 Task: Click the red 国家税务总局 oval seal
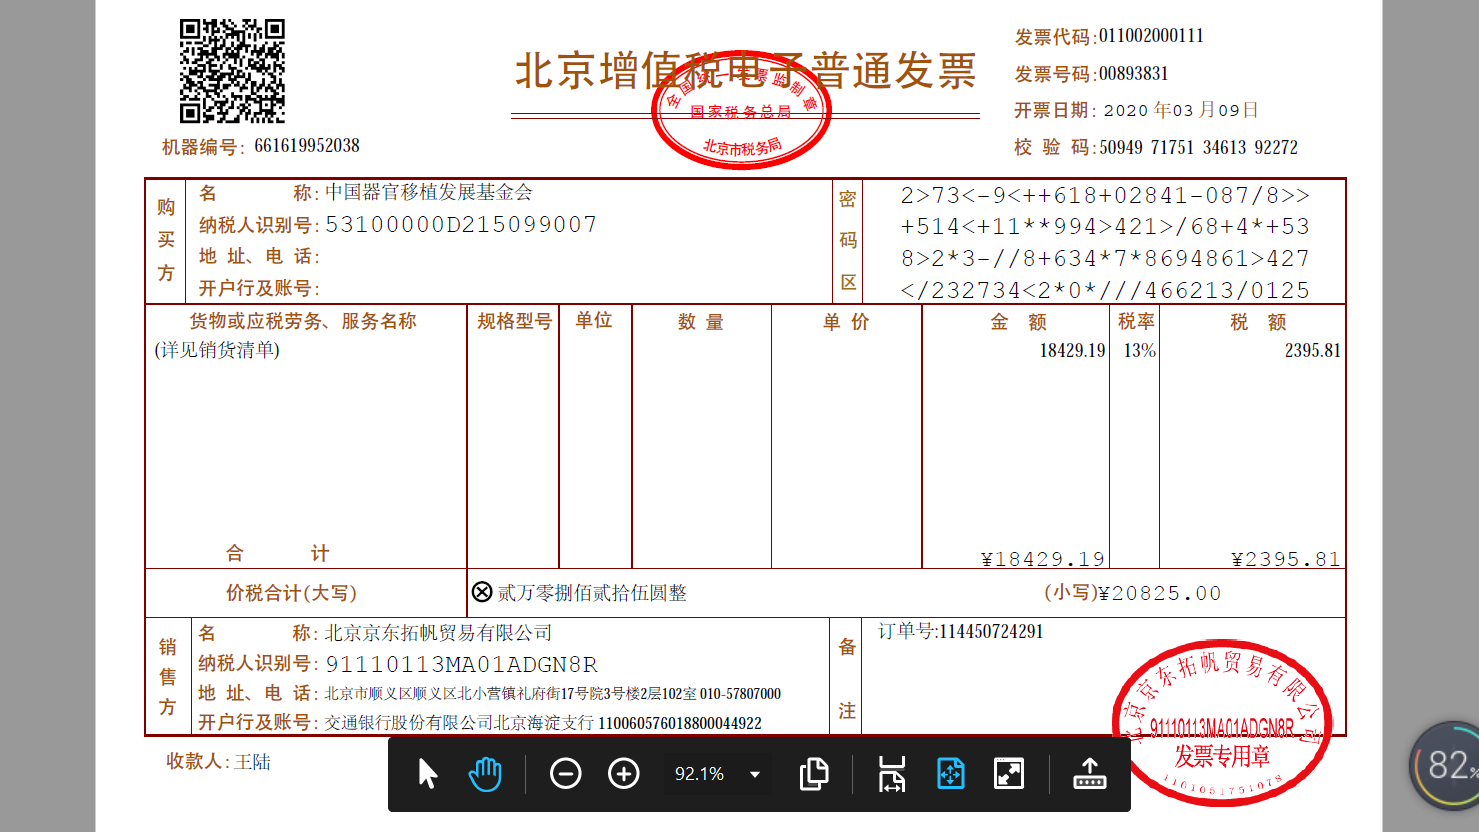click(741, 110)
